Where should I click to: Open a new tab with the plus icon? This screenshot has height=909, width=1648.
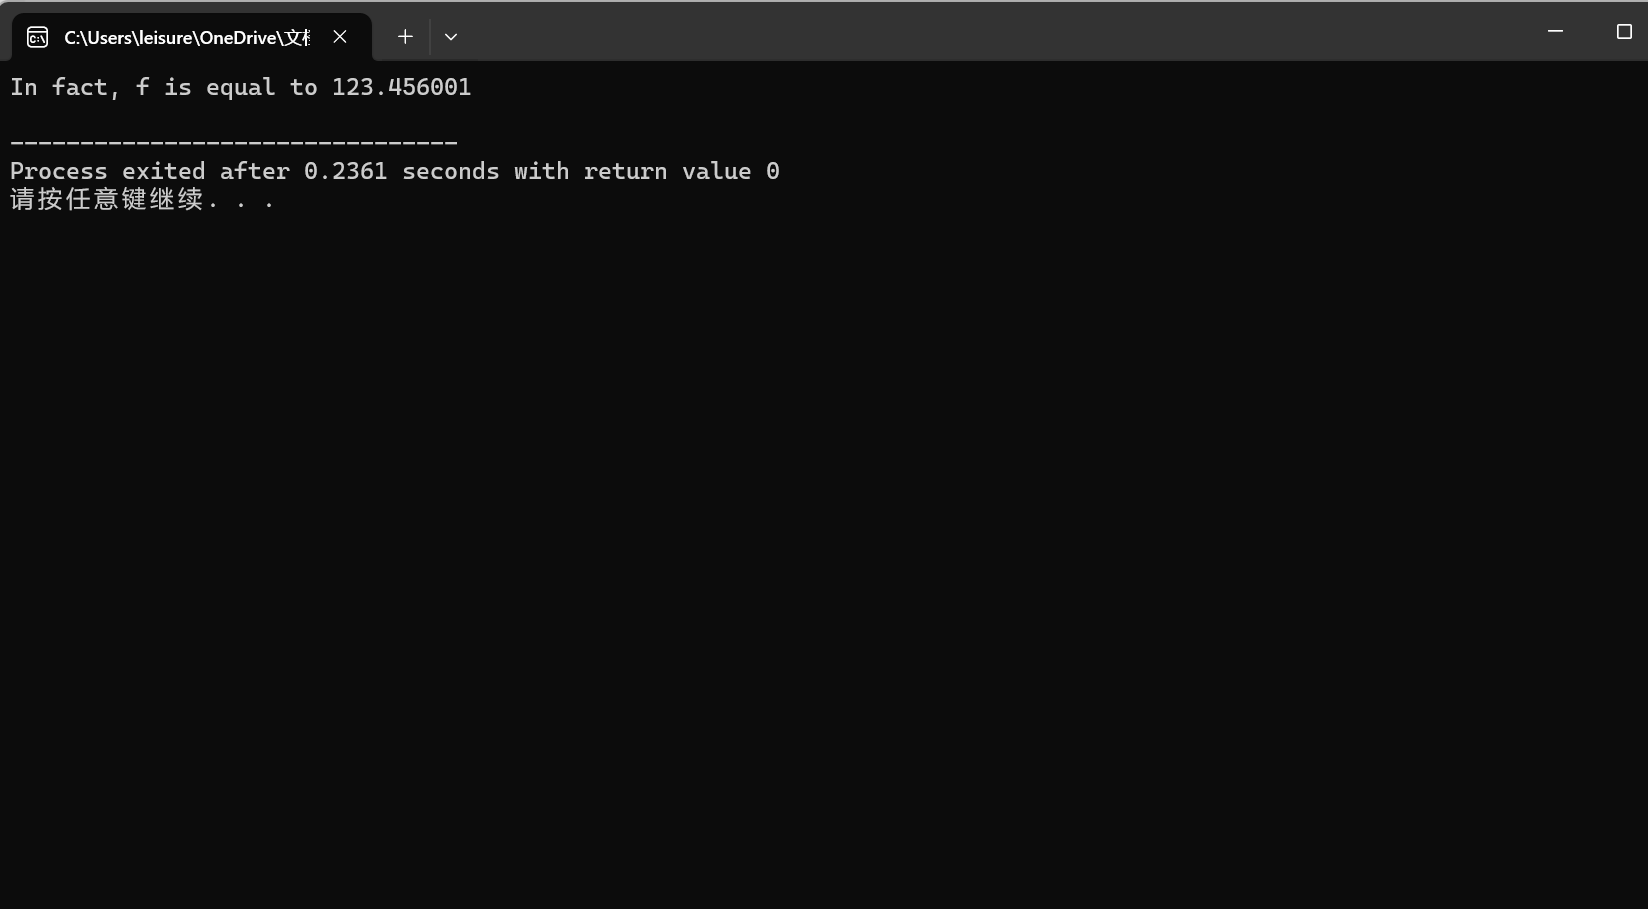(405, 37)
